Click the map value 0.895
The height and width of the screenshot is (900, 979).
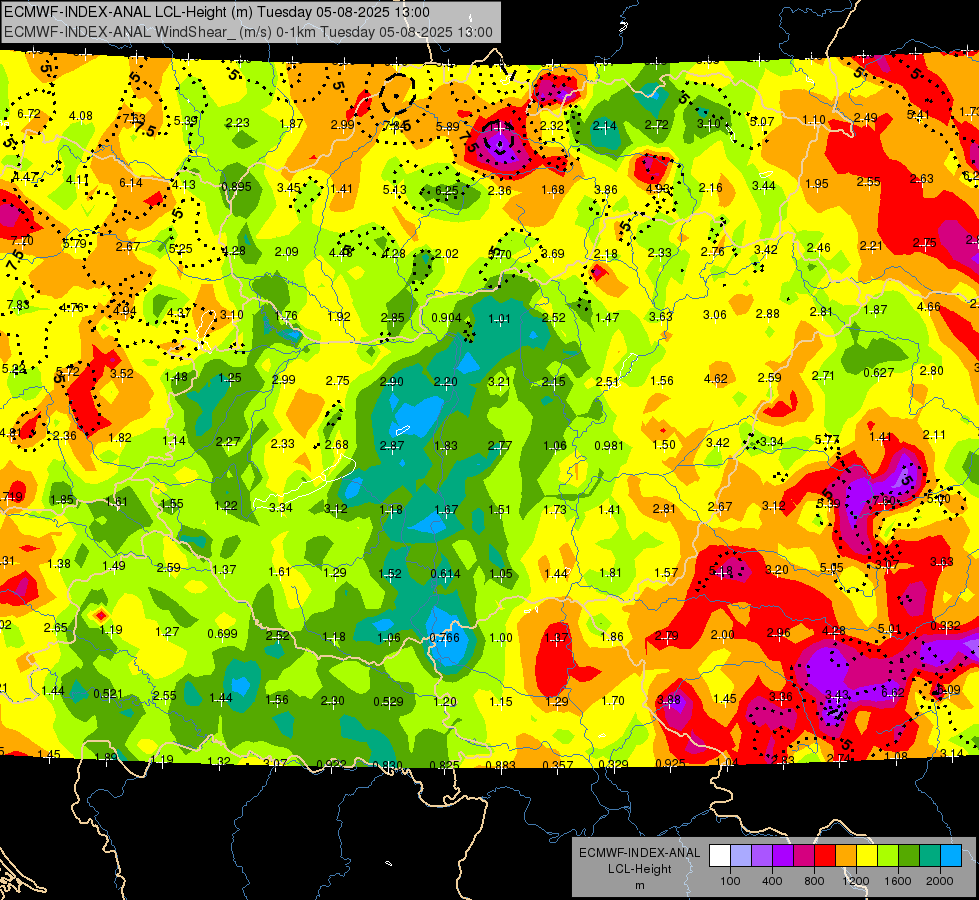237,187
